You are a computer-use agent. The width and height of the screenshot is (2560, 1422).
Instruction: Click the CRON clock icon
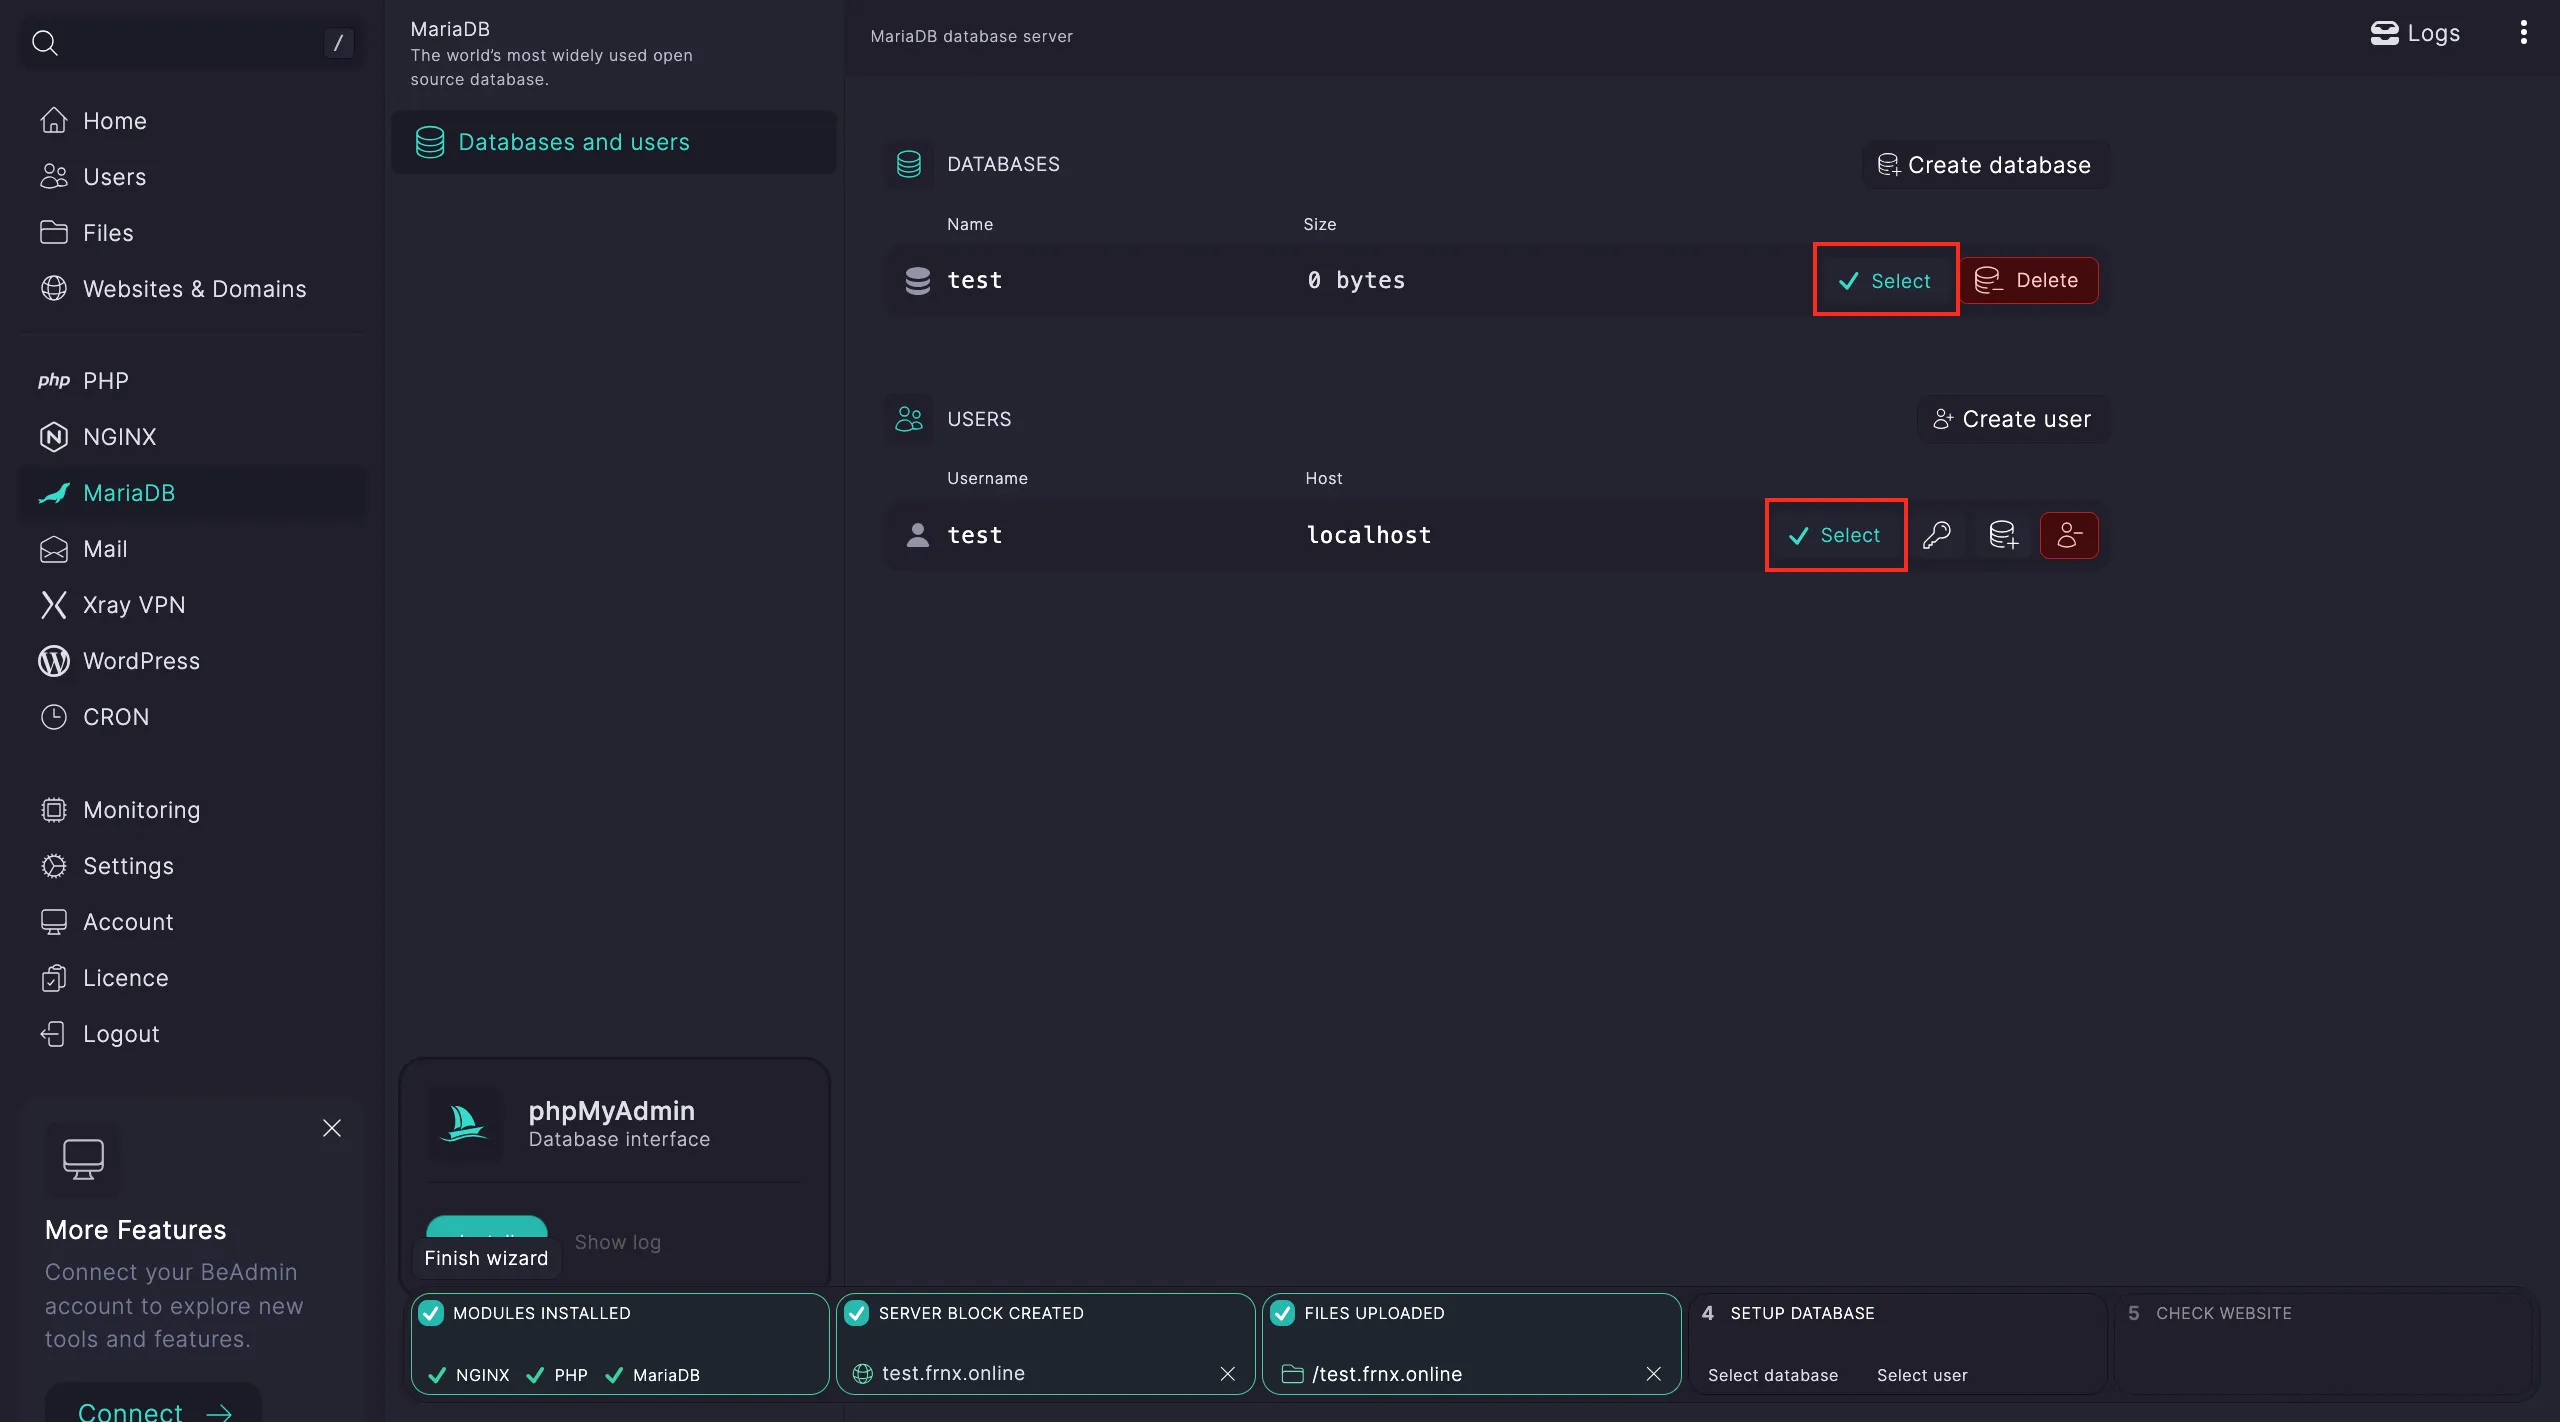[54, 717]
